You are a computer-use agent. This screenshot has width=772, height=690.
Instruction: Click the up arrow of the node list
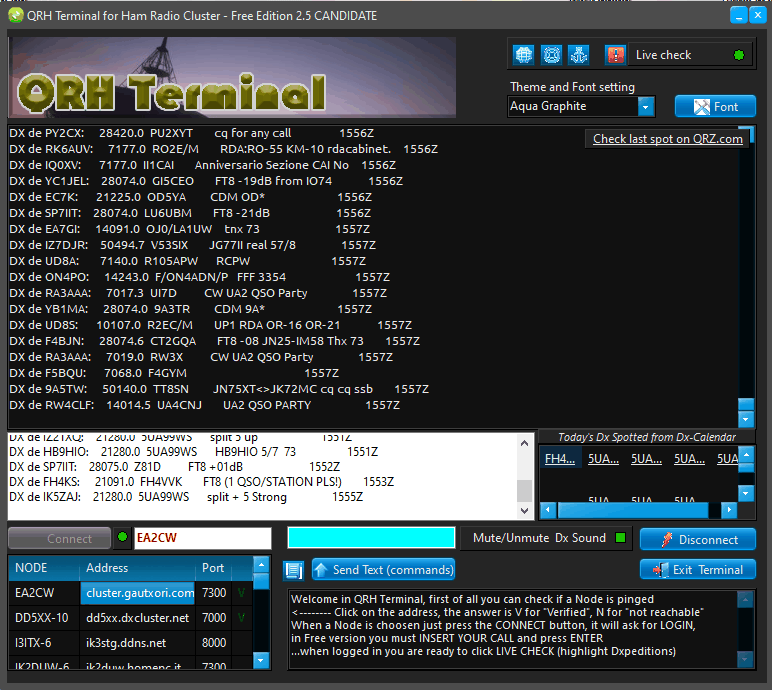(261, 581)
